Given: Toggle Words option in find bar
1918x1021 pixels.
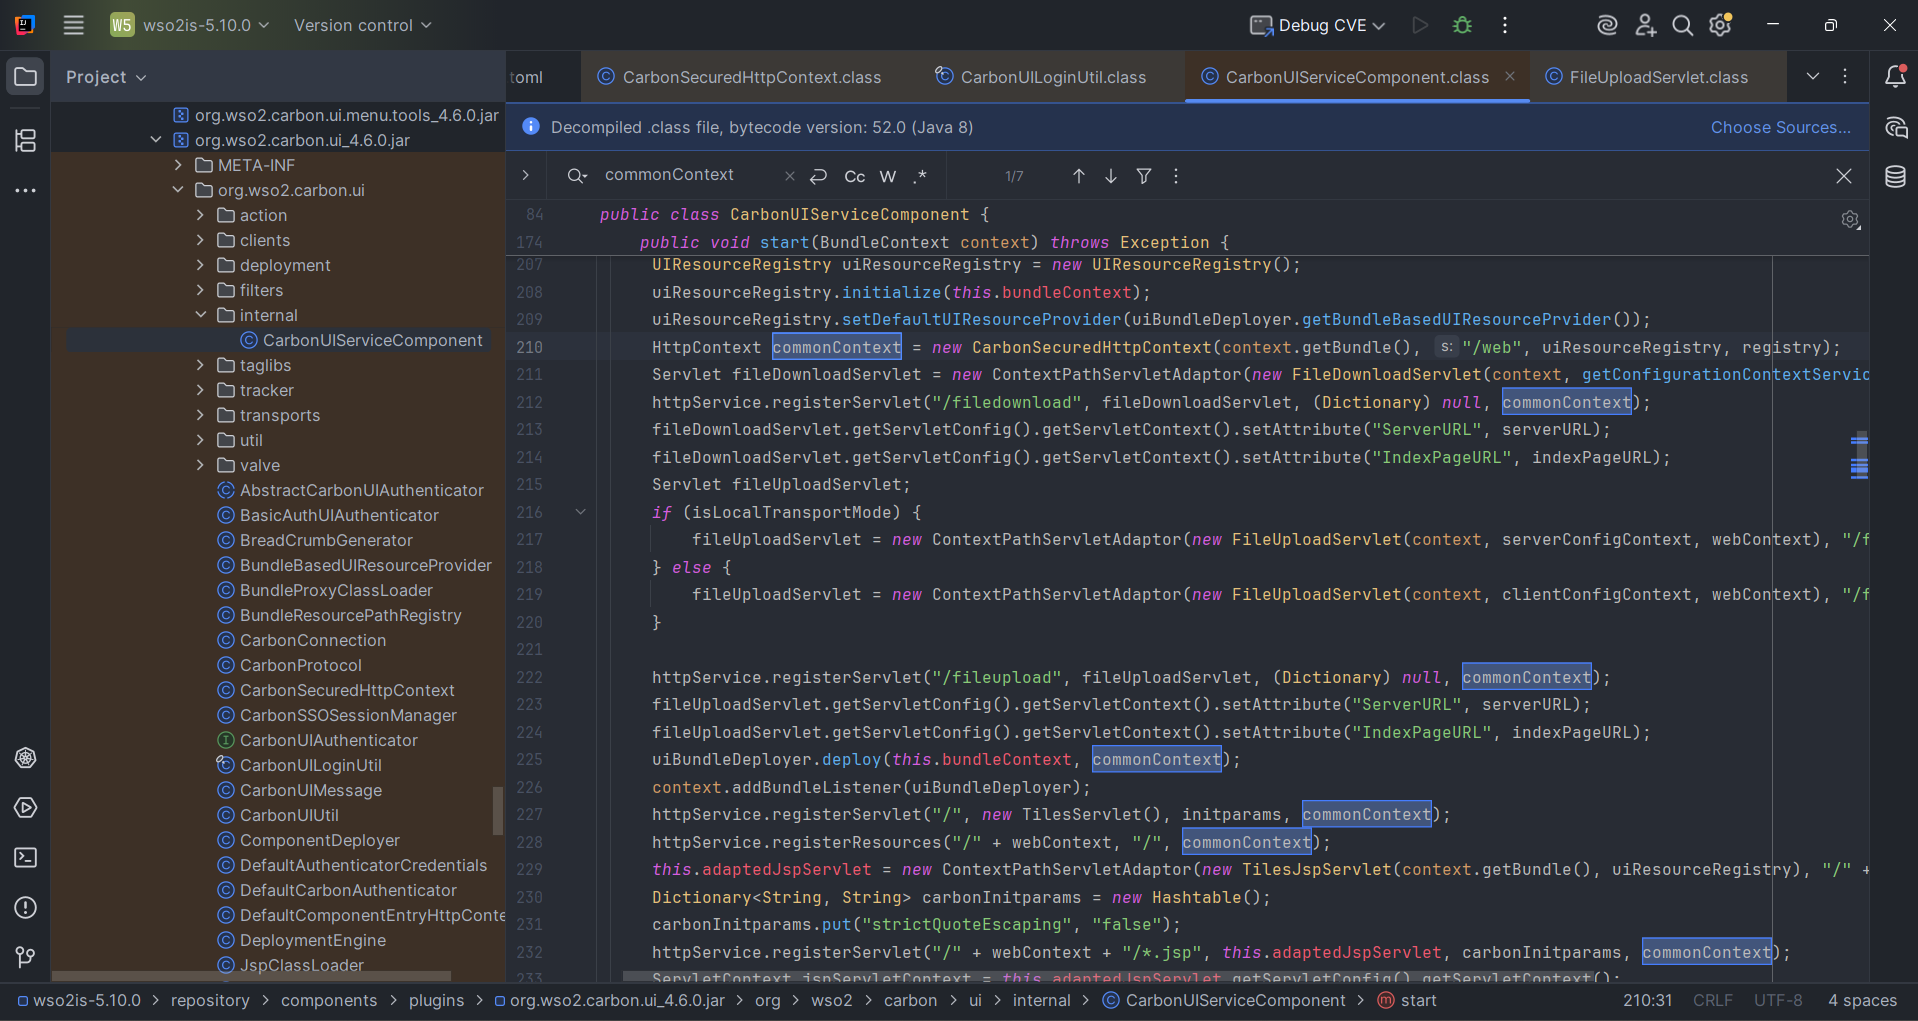Looking at the screenshot, I should (887, 176).
